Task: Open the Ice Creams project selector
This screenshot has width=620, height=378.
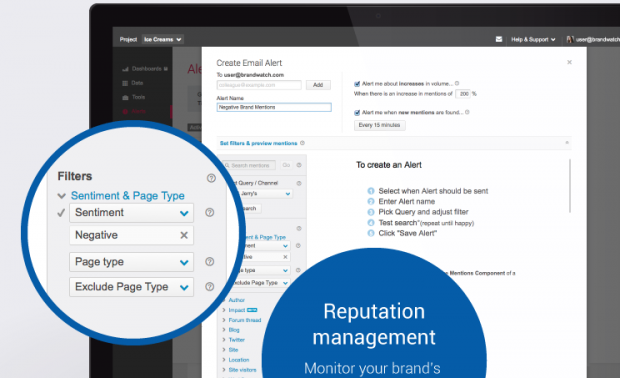Action: (x=163, y=40)
